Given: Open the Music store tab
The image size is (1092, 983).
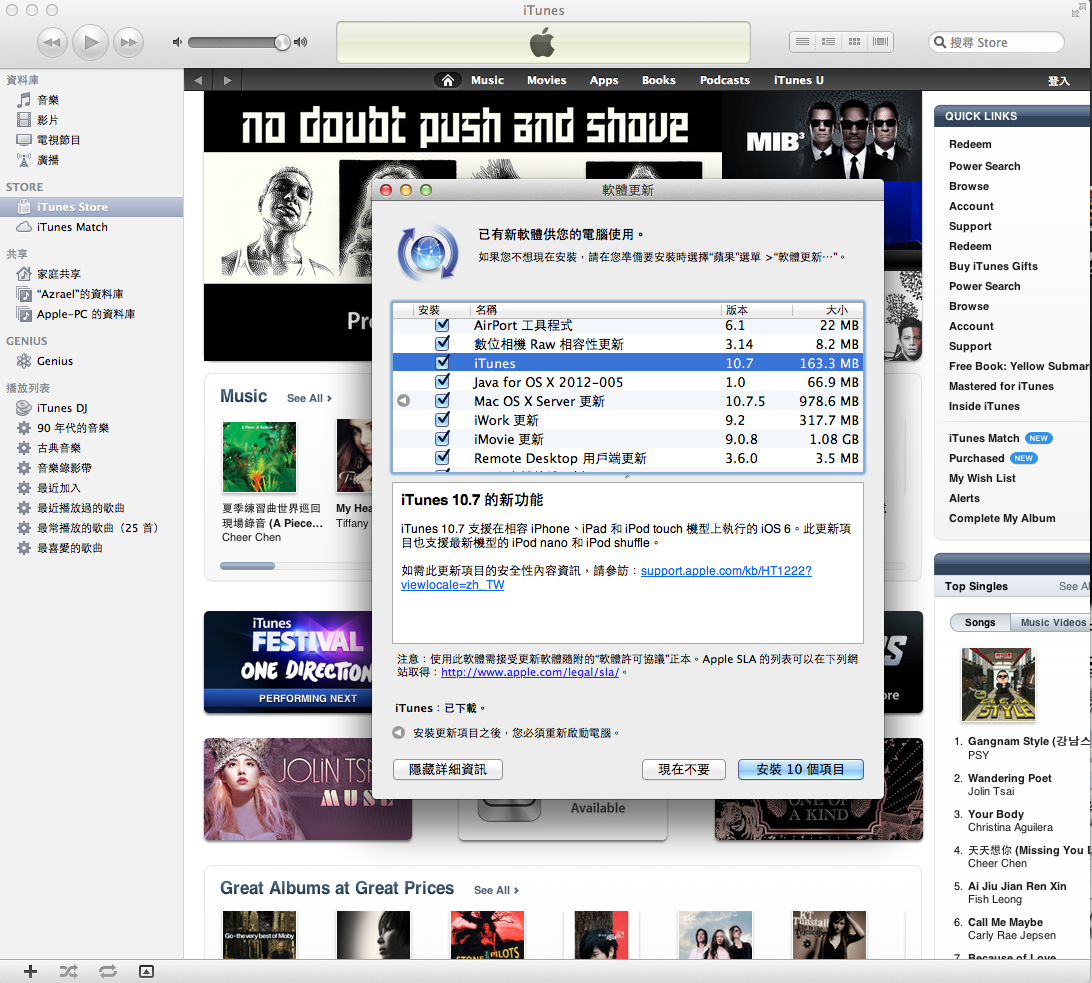Looking at the screenshot, I should tap(488, 80).
